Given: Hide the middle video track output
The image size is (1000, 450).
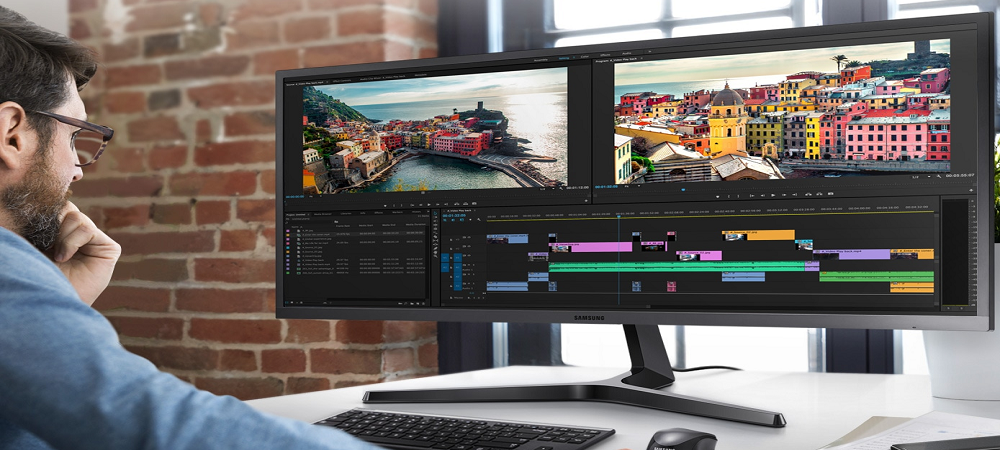Looking at the screenshot, I should [x=469, y=246].
